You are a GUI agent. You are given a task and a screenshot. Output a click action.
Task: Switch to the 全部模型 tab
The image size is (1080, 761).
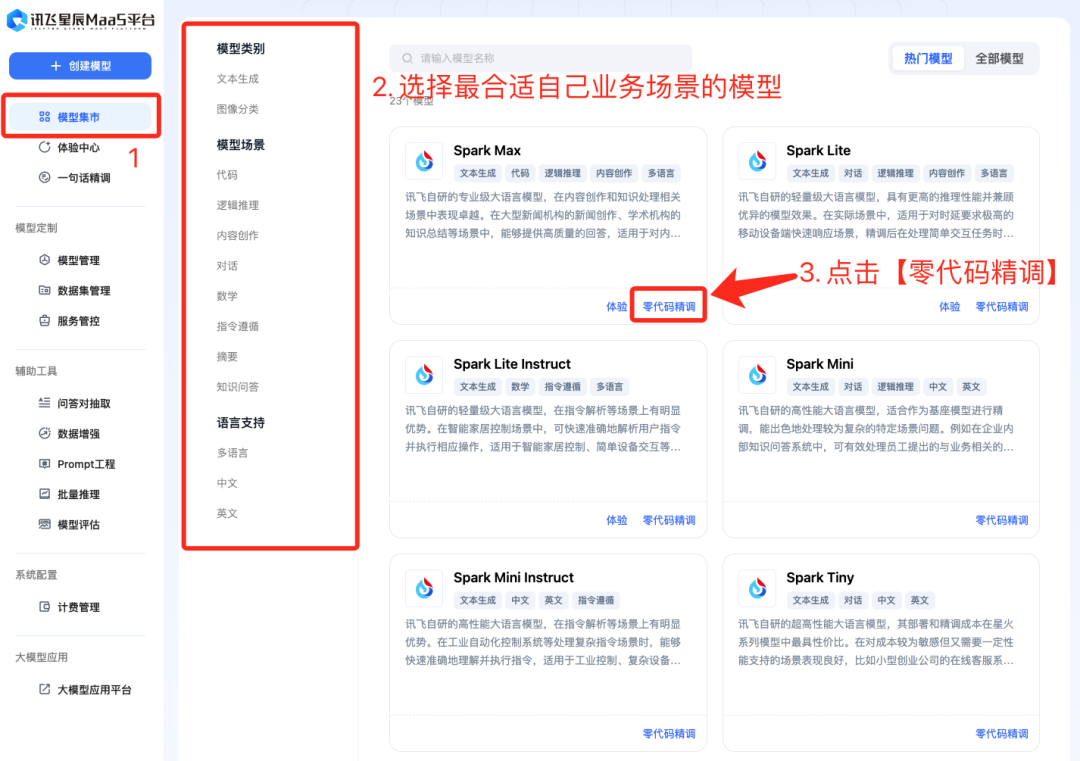pyautogui.click(x=999, y=59)
